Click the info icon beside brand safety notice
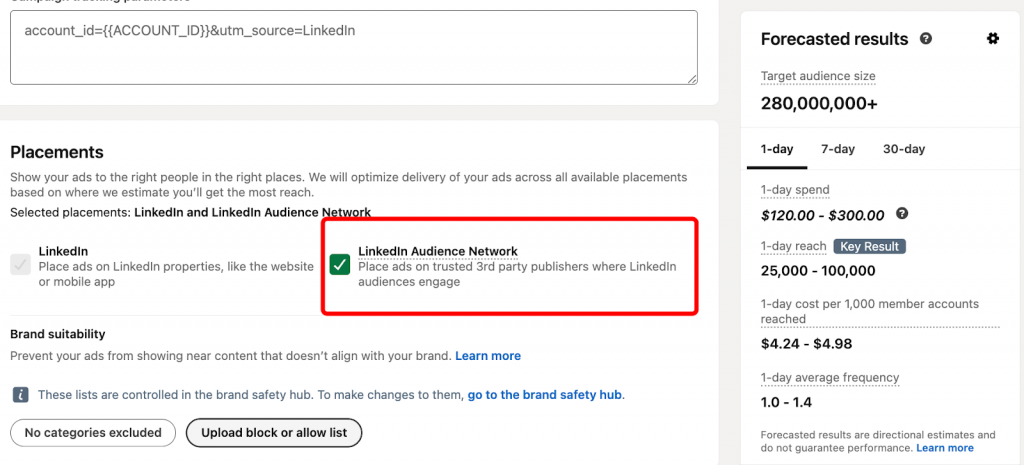This screenshot has height=465, width=1024. click(21, 394)
